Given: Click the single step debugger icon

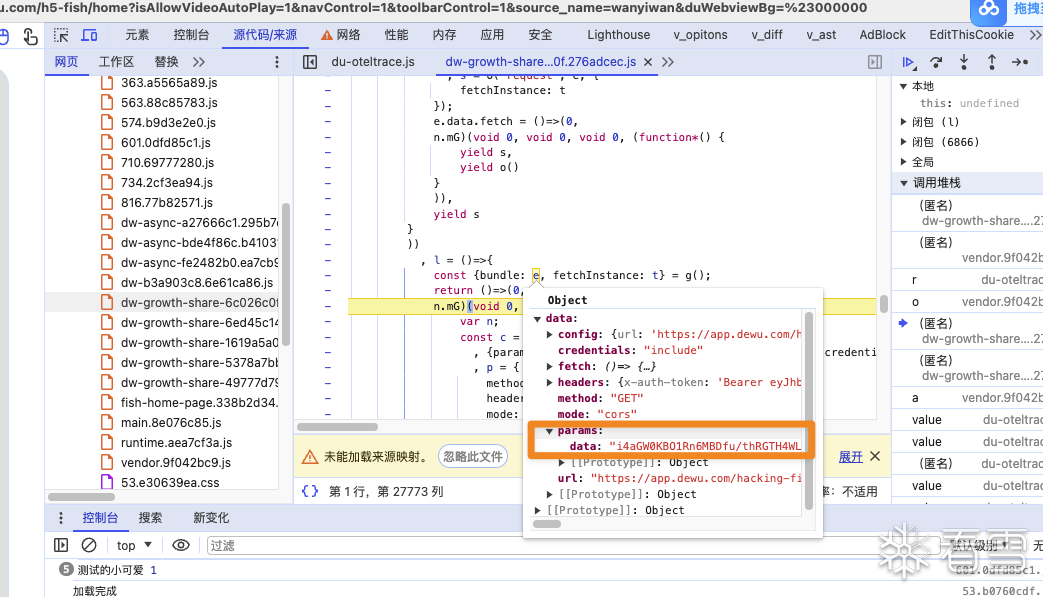Looking at the screenshot, I should tap(1020, 62).
